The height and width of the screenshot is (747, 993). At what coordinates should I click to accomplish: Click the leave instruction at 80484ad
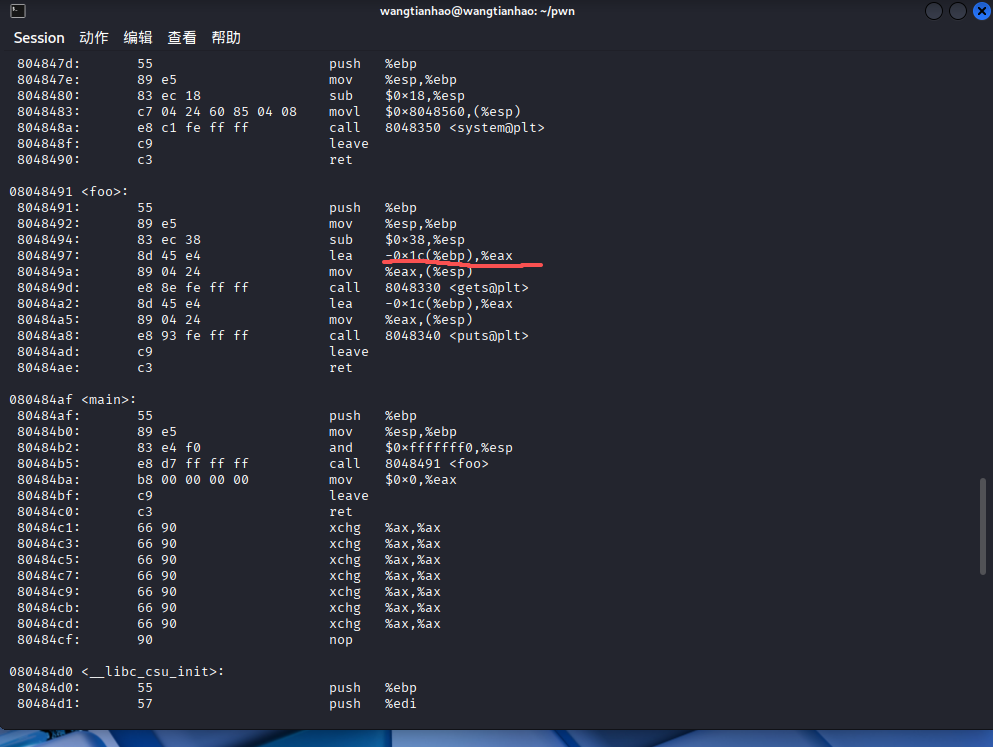pyautogui.click(x=349, y=352)
